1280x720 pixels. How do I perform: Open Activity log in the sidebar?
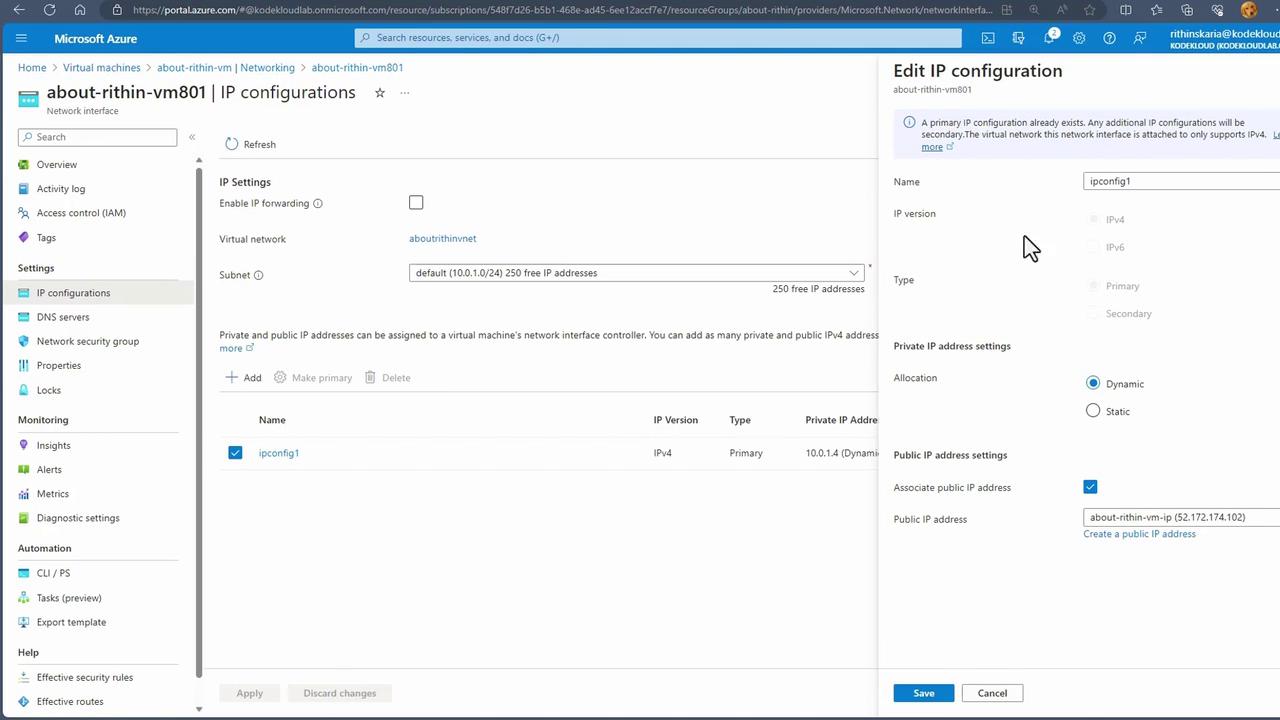tap(61, 189)
